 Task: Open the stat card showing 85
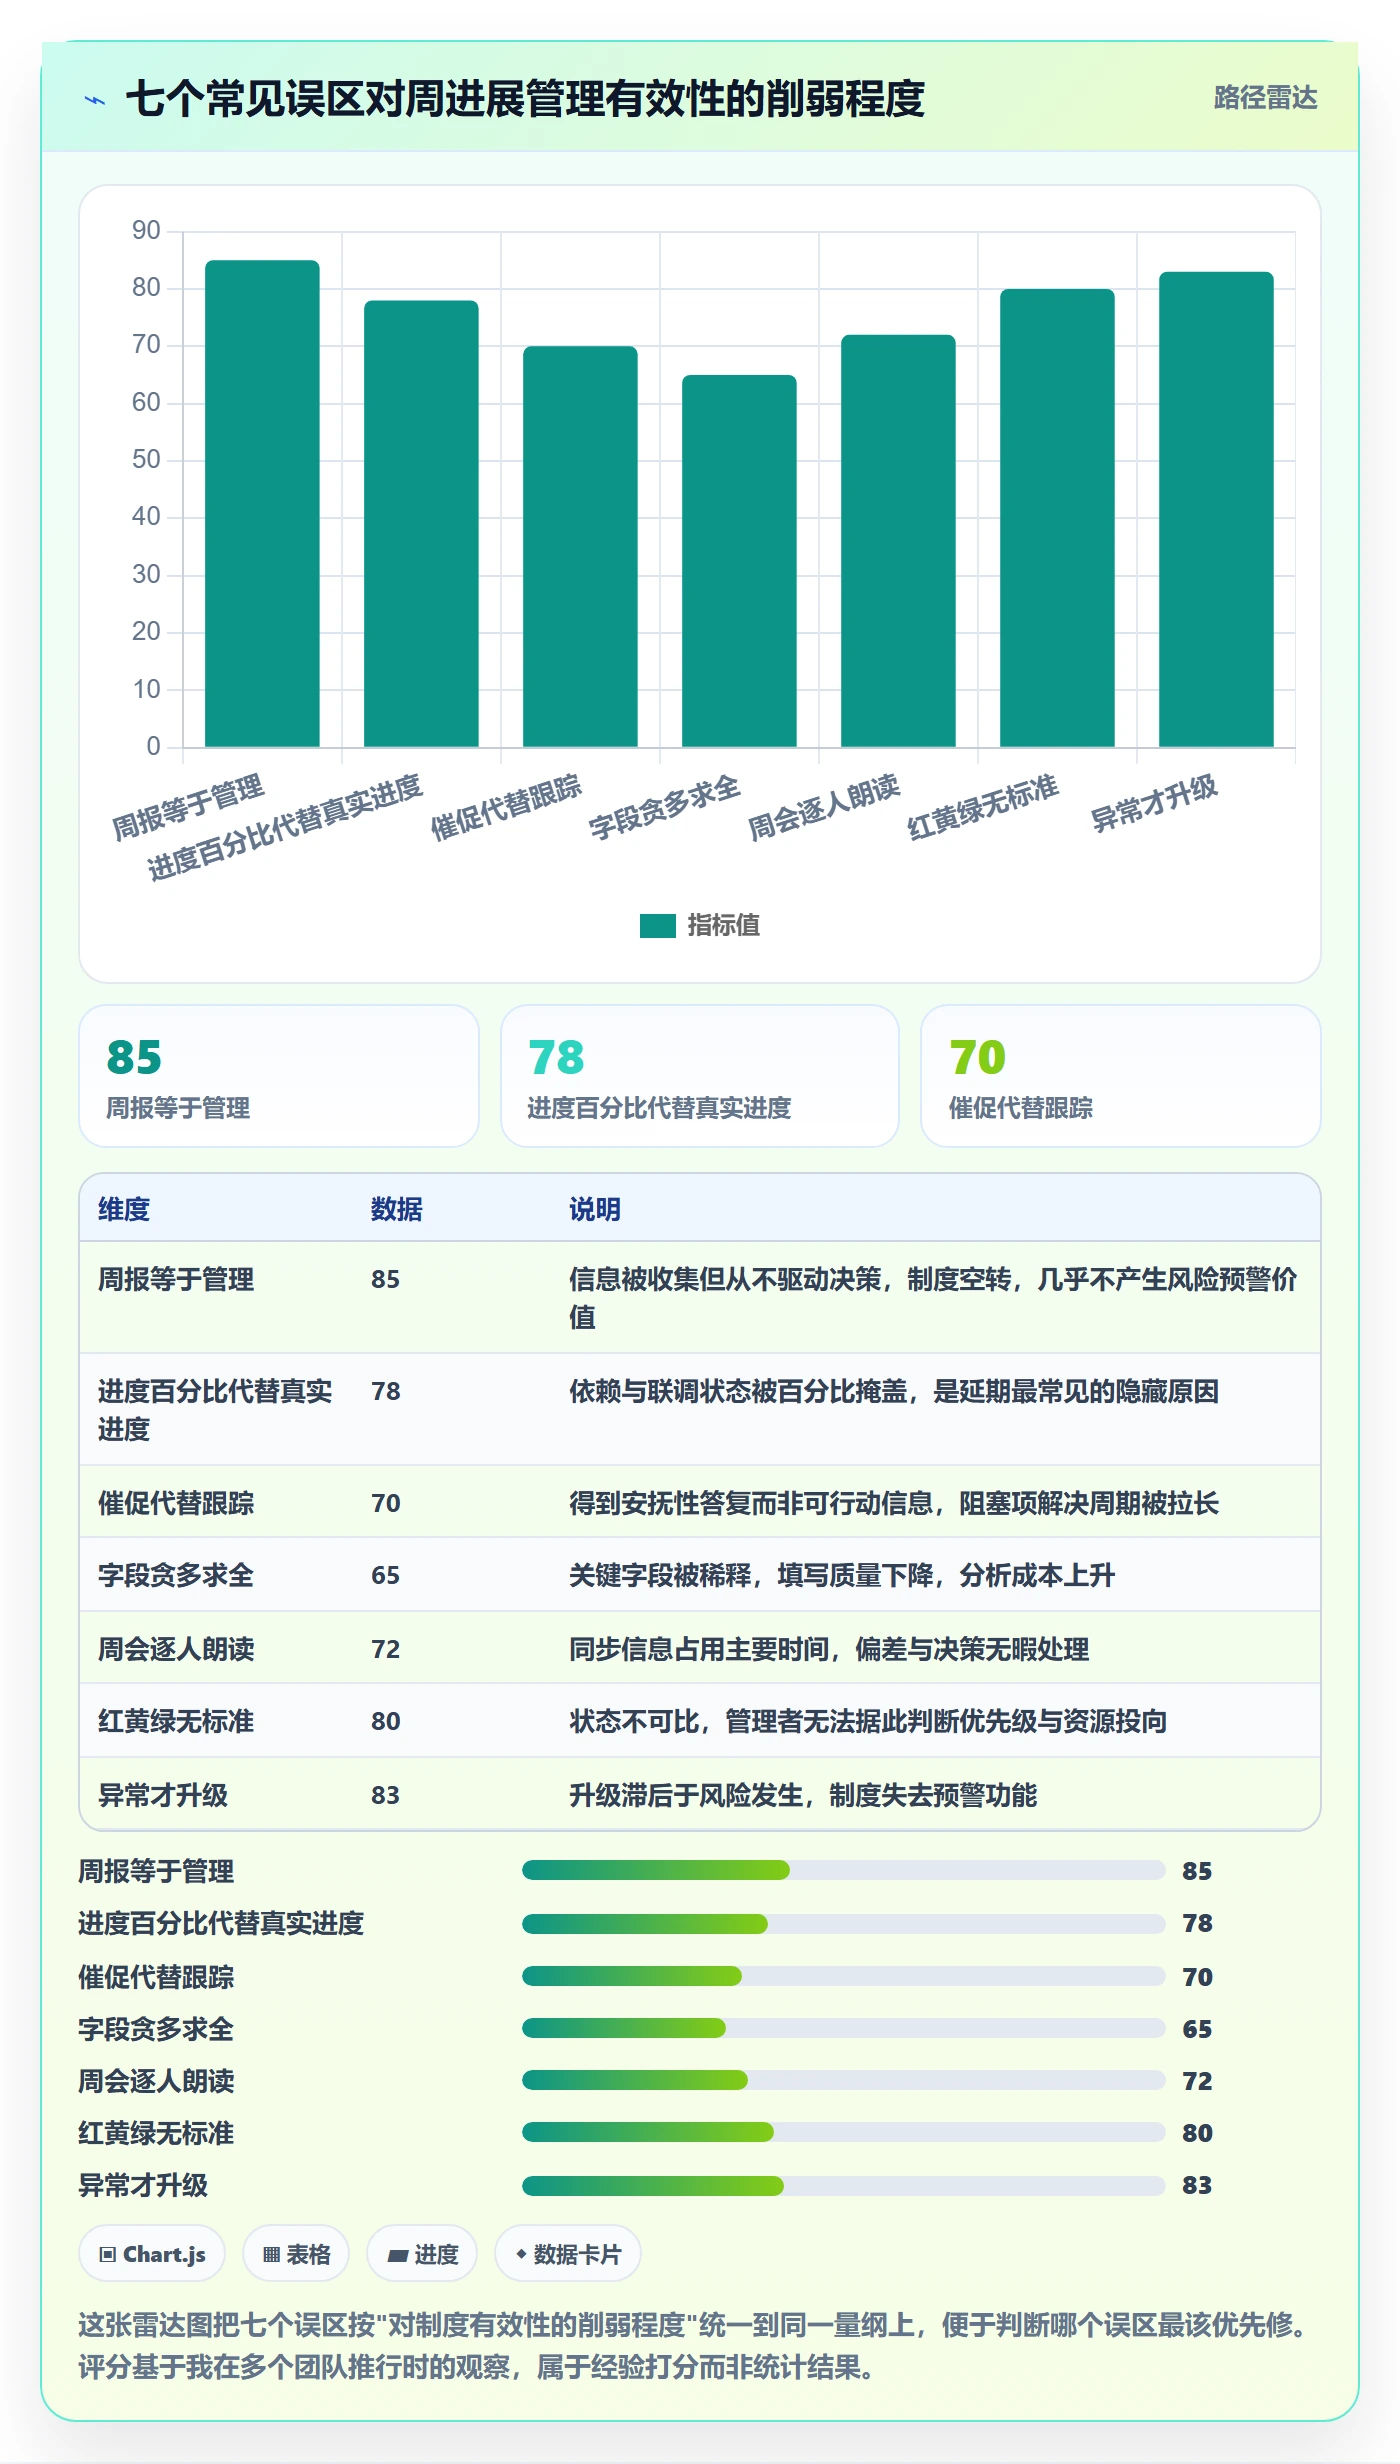279,1076
